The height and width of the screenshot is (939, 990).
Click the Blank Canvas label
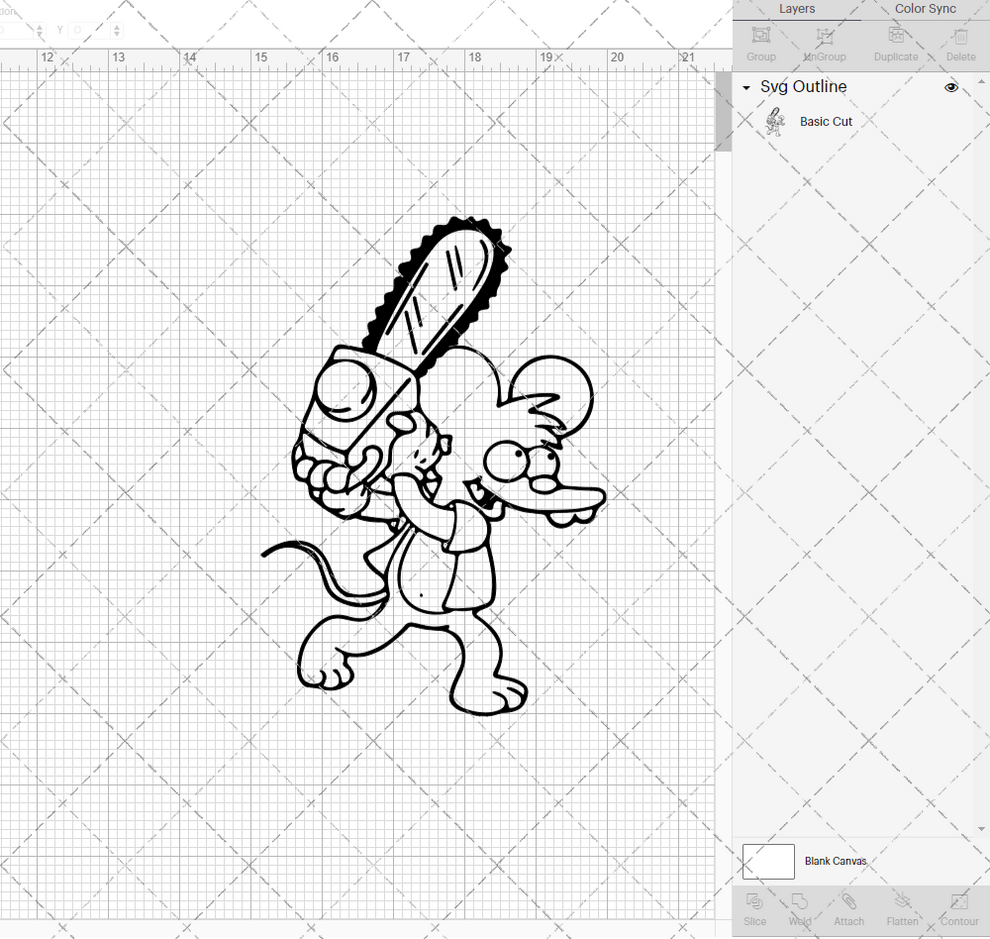tap(836, 861)
